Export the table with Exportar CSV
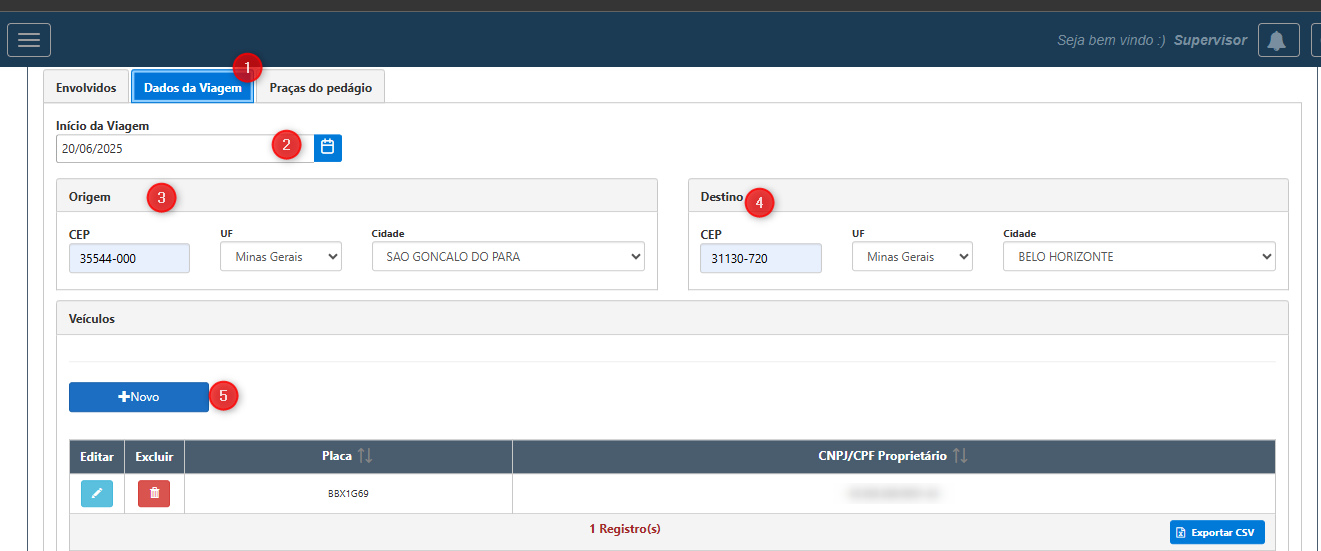 [x=1217, y=532]
